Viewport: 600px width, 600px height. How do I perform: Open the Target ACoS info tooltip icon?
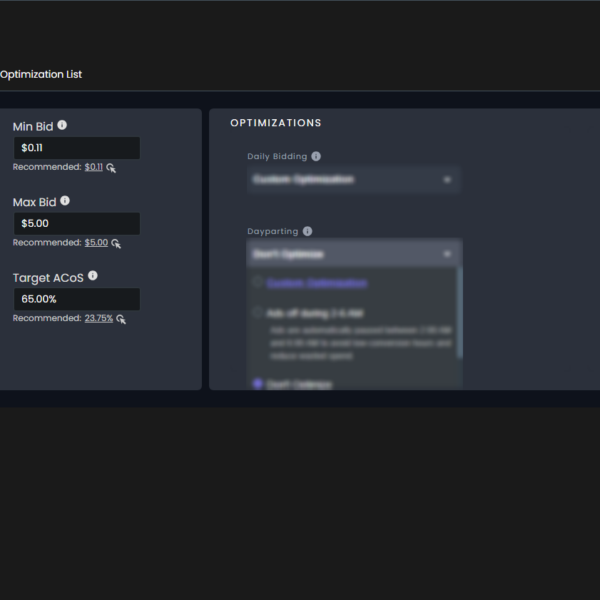pos(93,276)
